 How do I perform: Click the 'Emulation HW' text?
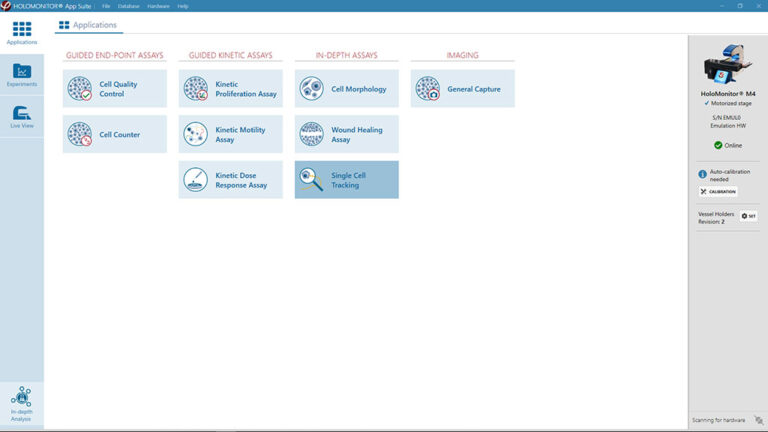click(728, 126)
